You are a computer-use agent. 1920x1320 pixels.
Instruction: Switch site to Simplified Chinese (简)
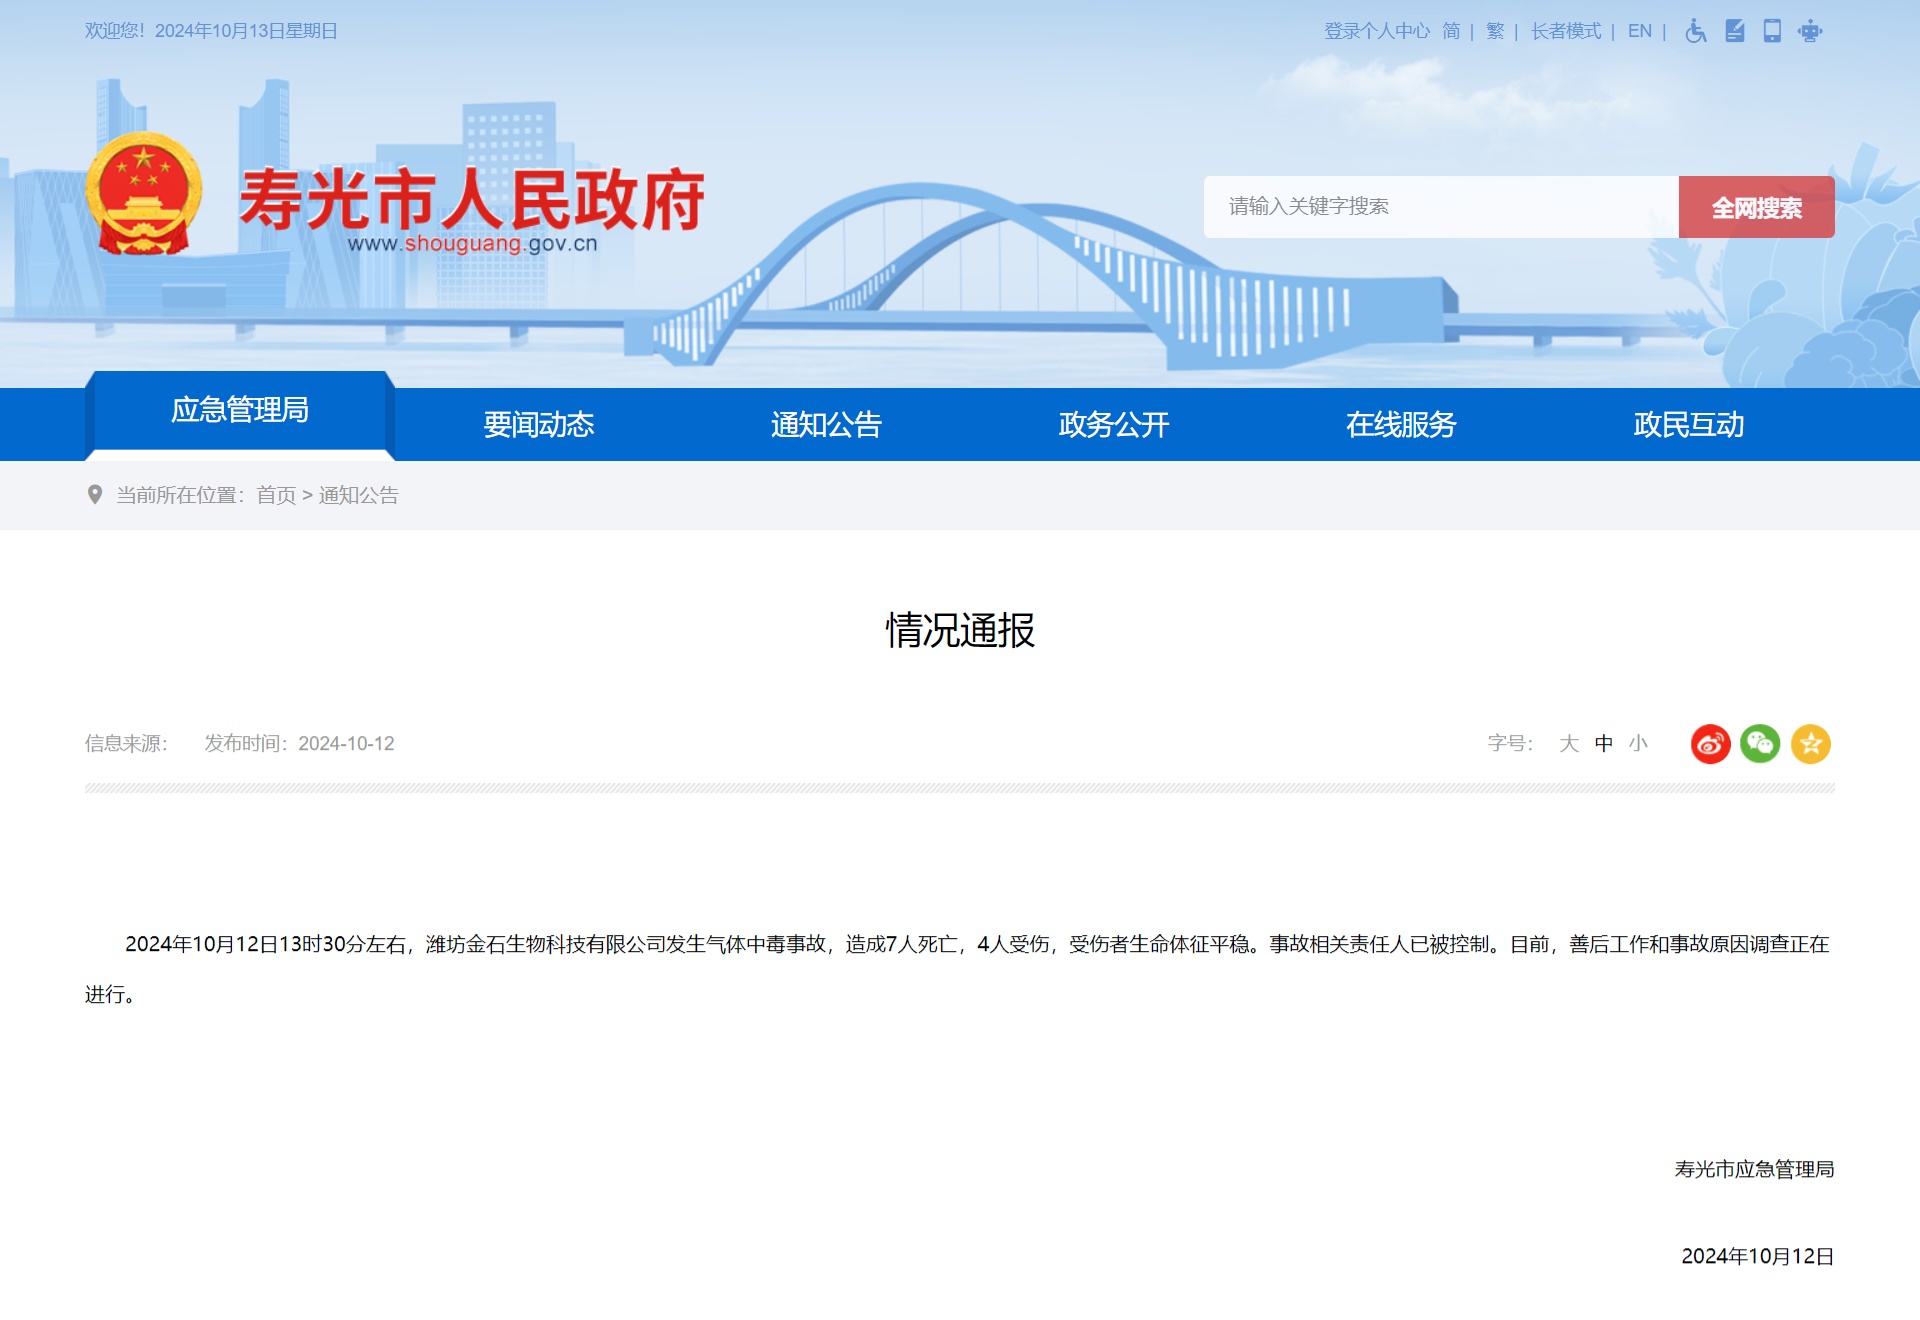pos(1452,31)
